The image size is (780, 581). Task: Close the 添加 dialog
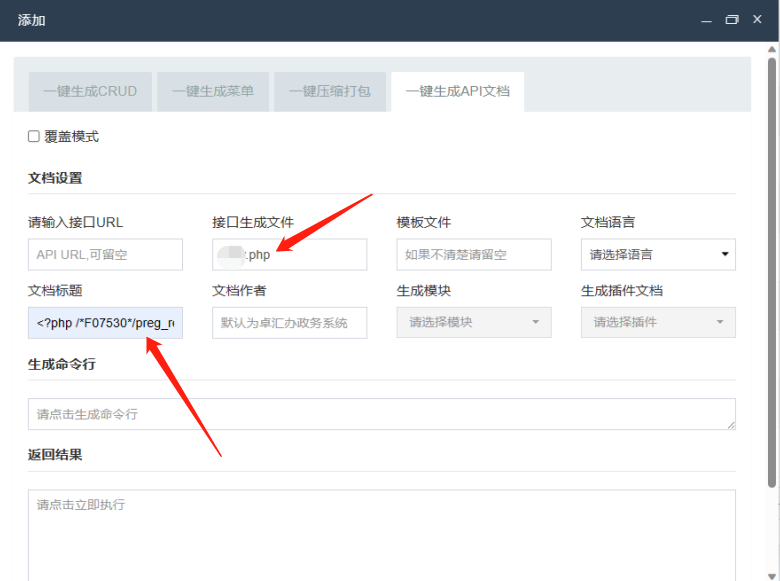point(757,19)
